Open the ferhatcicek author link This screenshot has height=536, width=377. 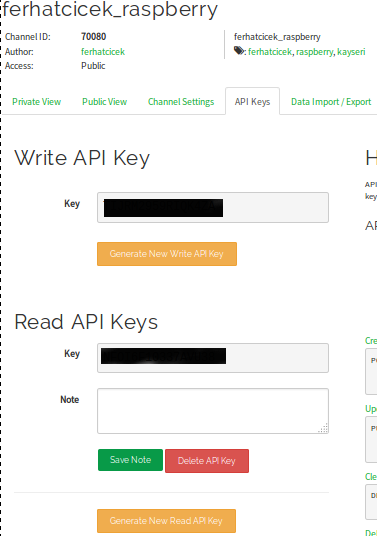[103, 52]
